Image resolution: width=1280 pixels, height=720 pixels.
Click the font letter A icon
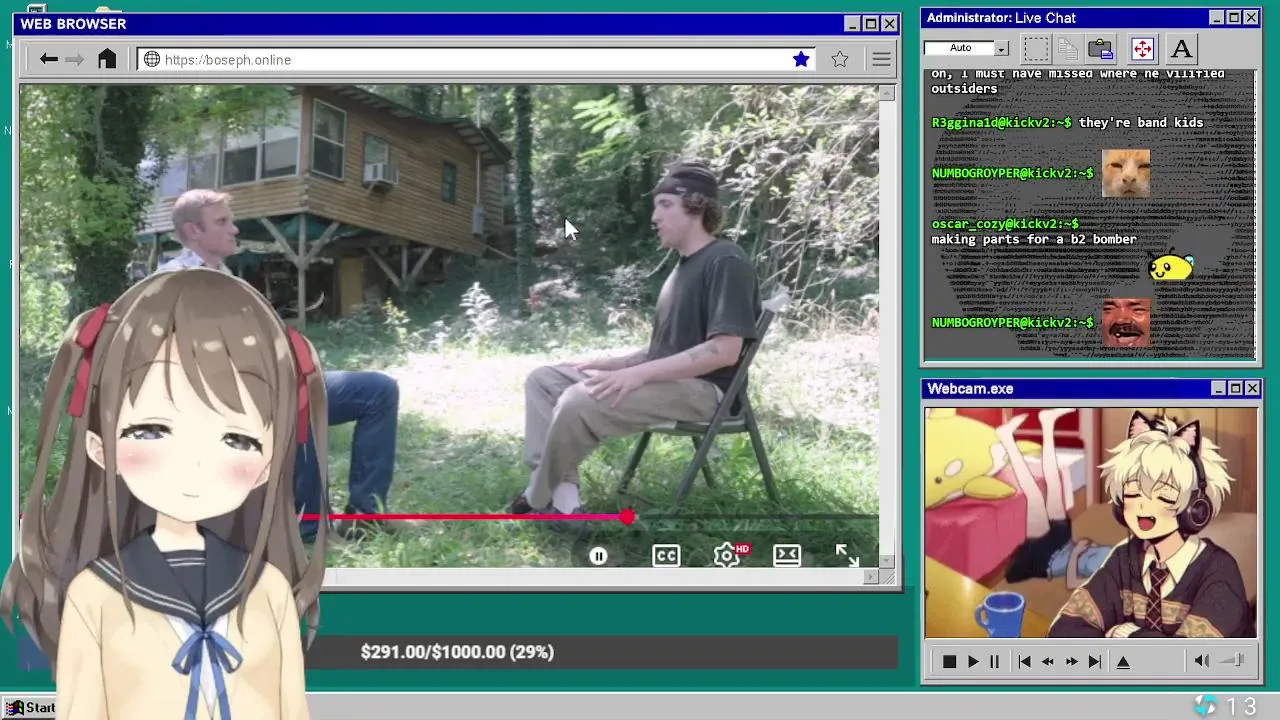click(1181, 48)
